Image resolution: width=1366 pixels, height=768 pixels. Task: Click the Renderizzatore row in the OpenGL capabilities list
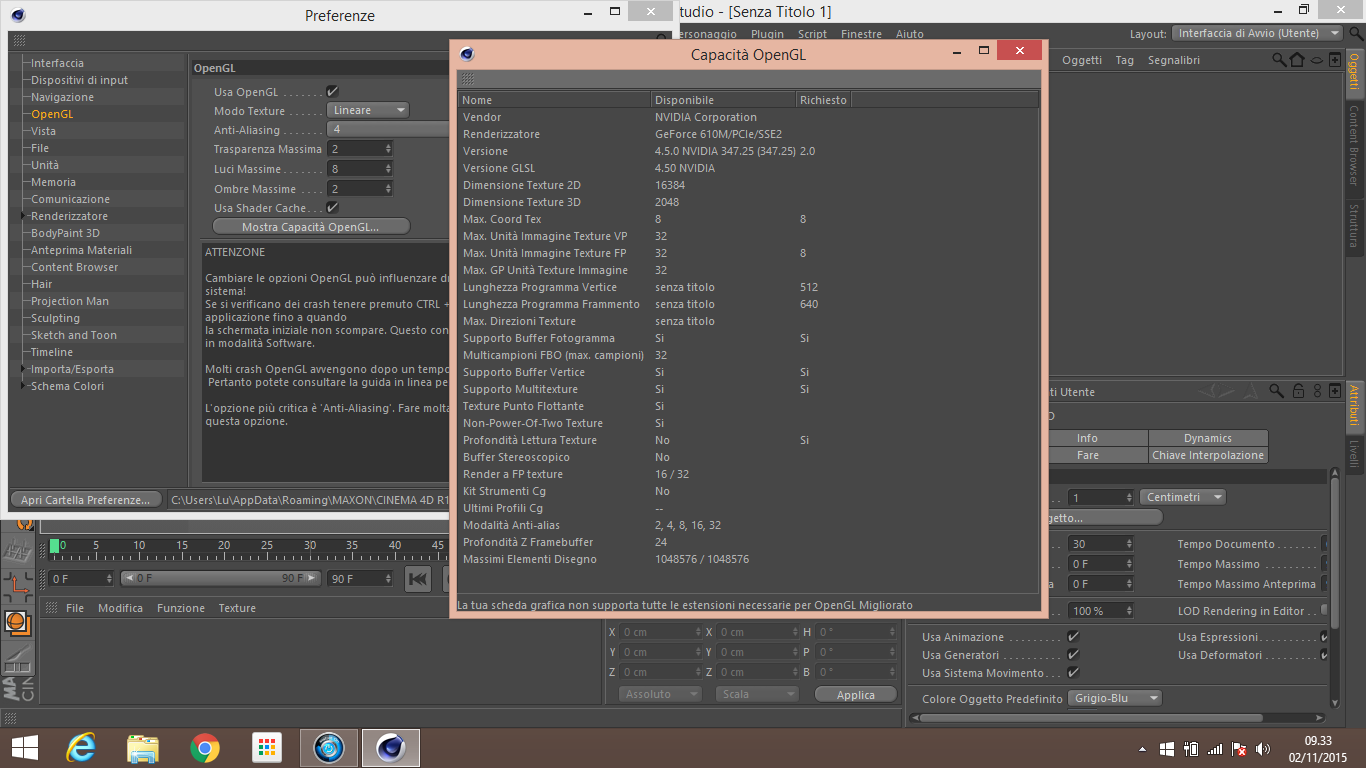tap(748, 134)
